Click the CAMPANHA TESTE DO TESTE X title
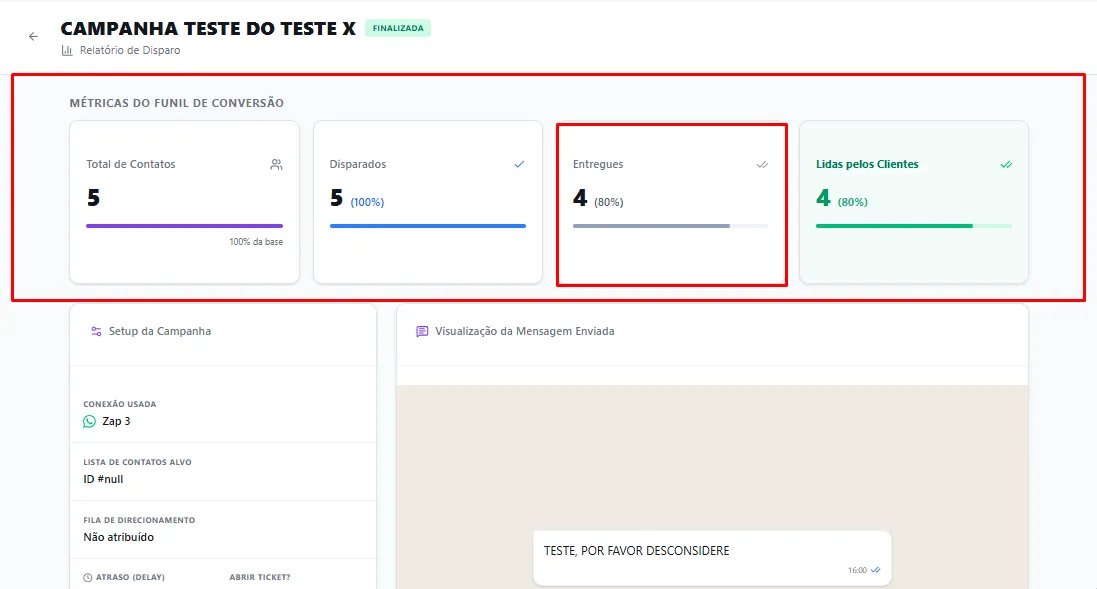Viewport: 1097px width, 589px height. [208, 29]
